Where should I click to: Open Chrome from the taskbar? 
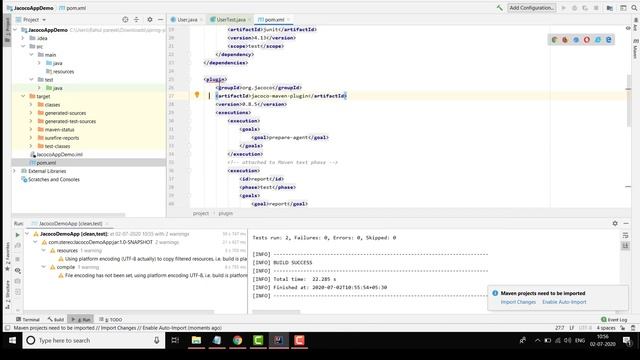238,340
